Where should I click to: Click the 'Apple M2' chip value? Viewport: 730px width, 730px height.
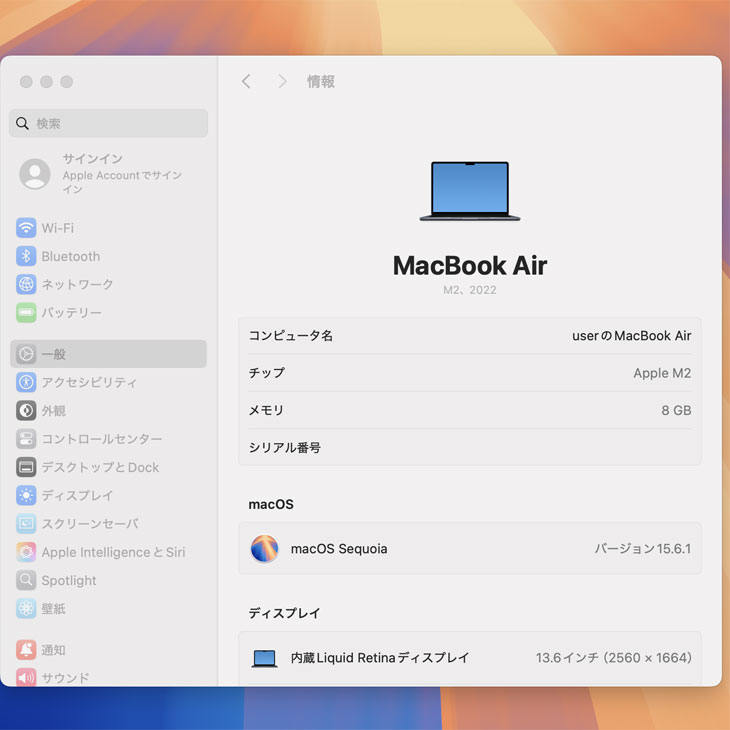(x=662, y=373)
